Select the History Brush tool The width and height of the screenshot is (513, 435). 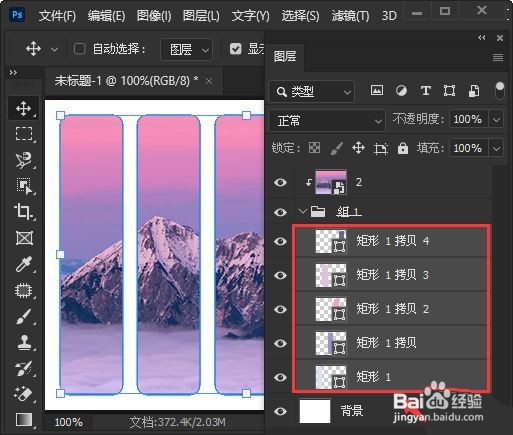[24, 368]
